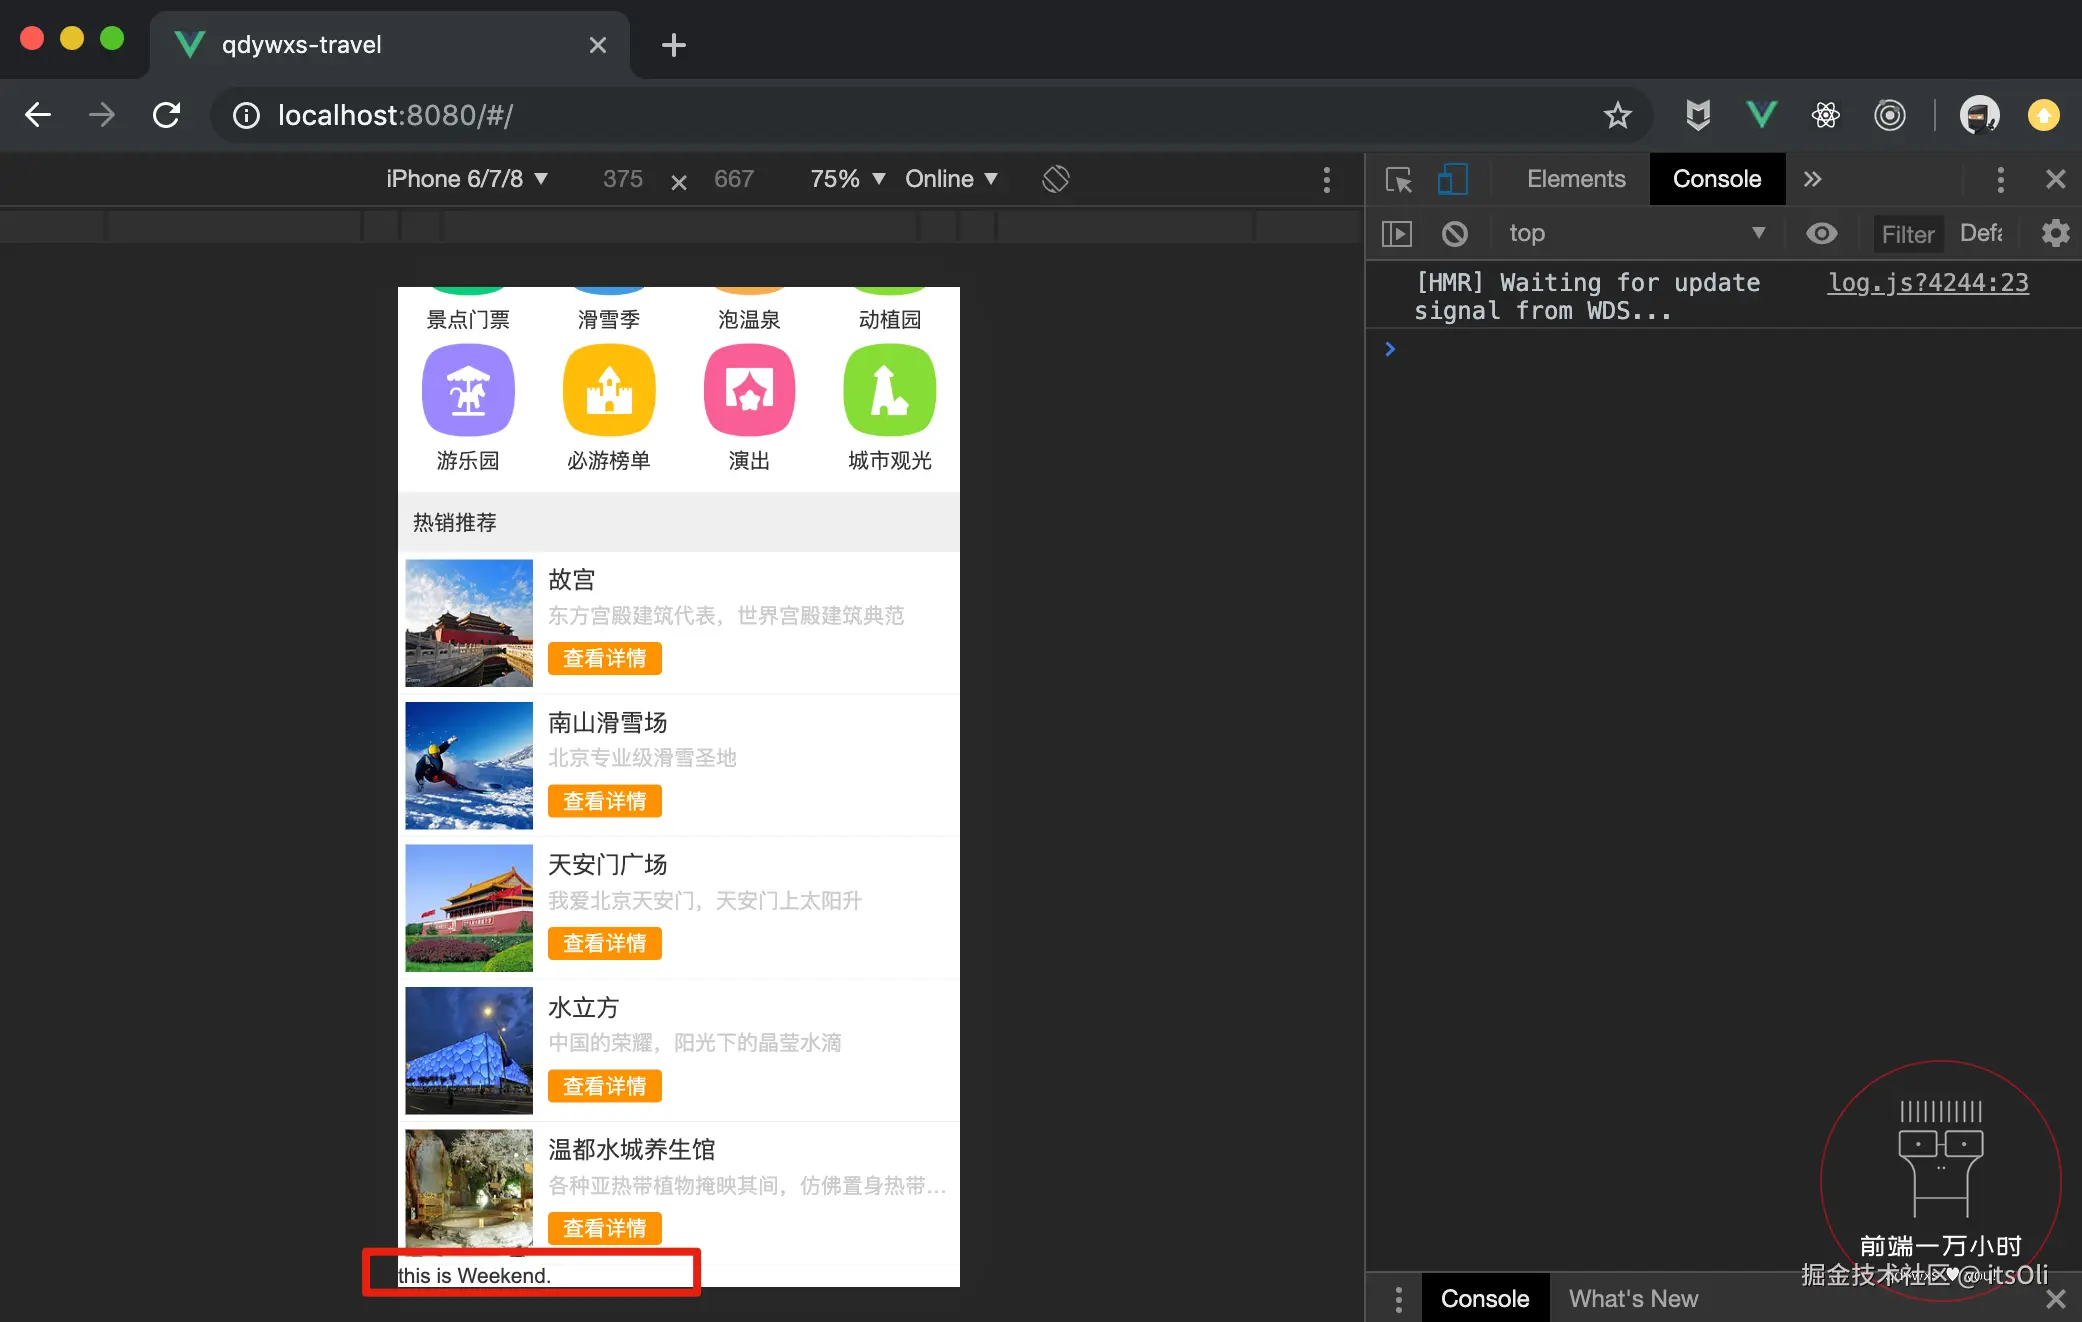
Task: Toggle the console sidebar panel
Action: 1396,234
